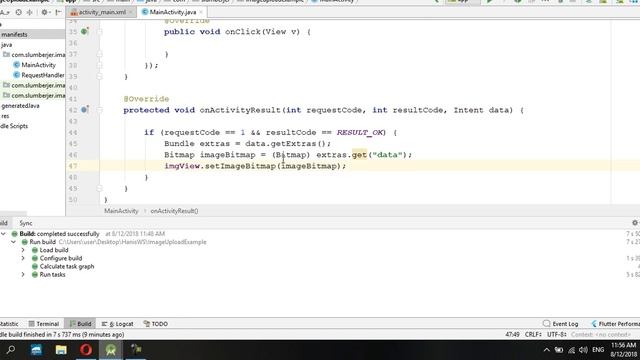Click the gutter override icon on line 42

coord(84,110)
